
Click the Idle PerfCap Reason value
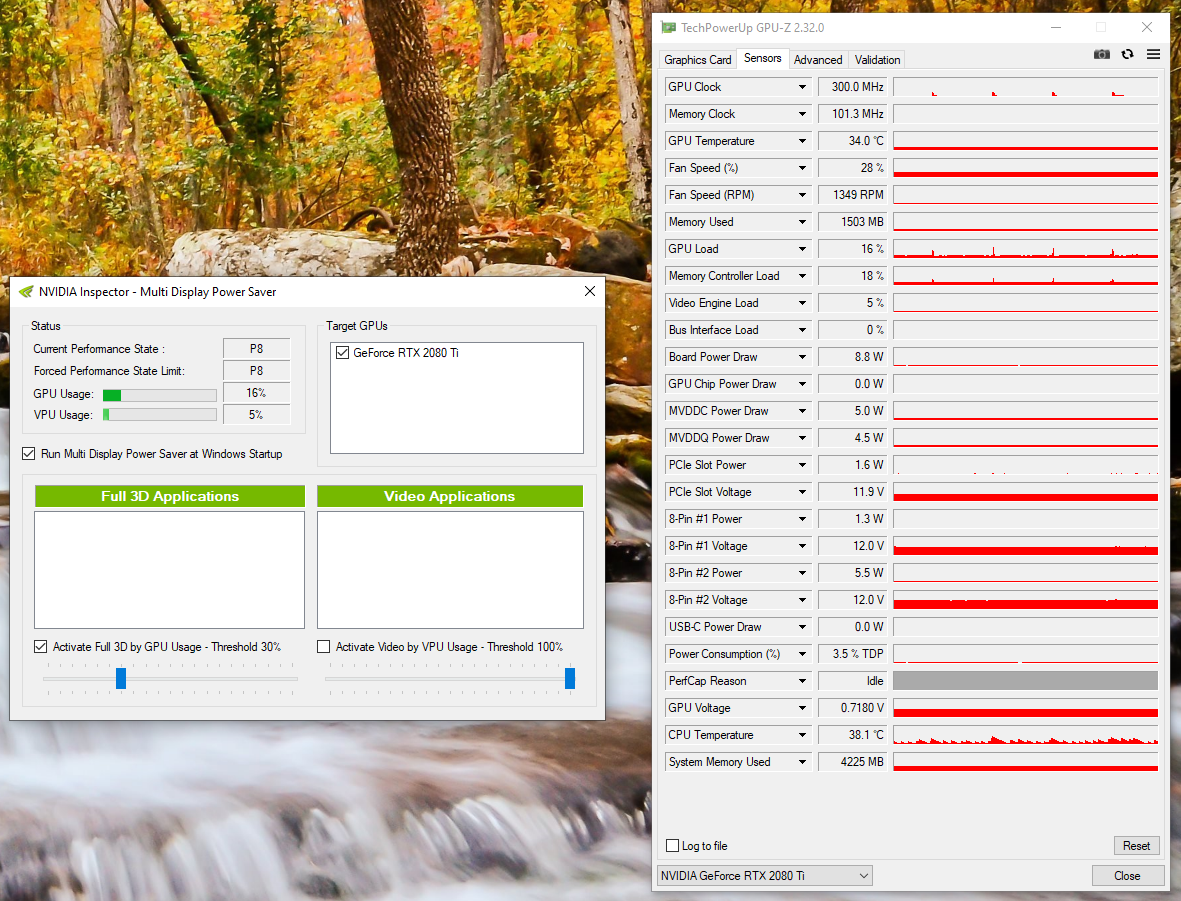click(853, 681)
